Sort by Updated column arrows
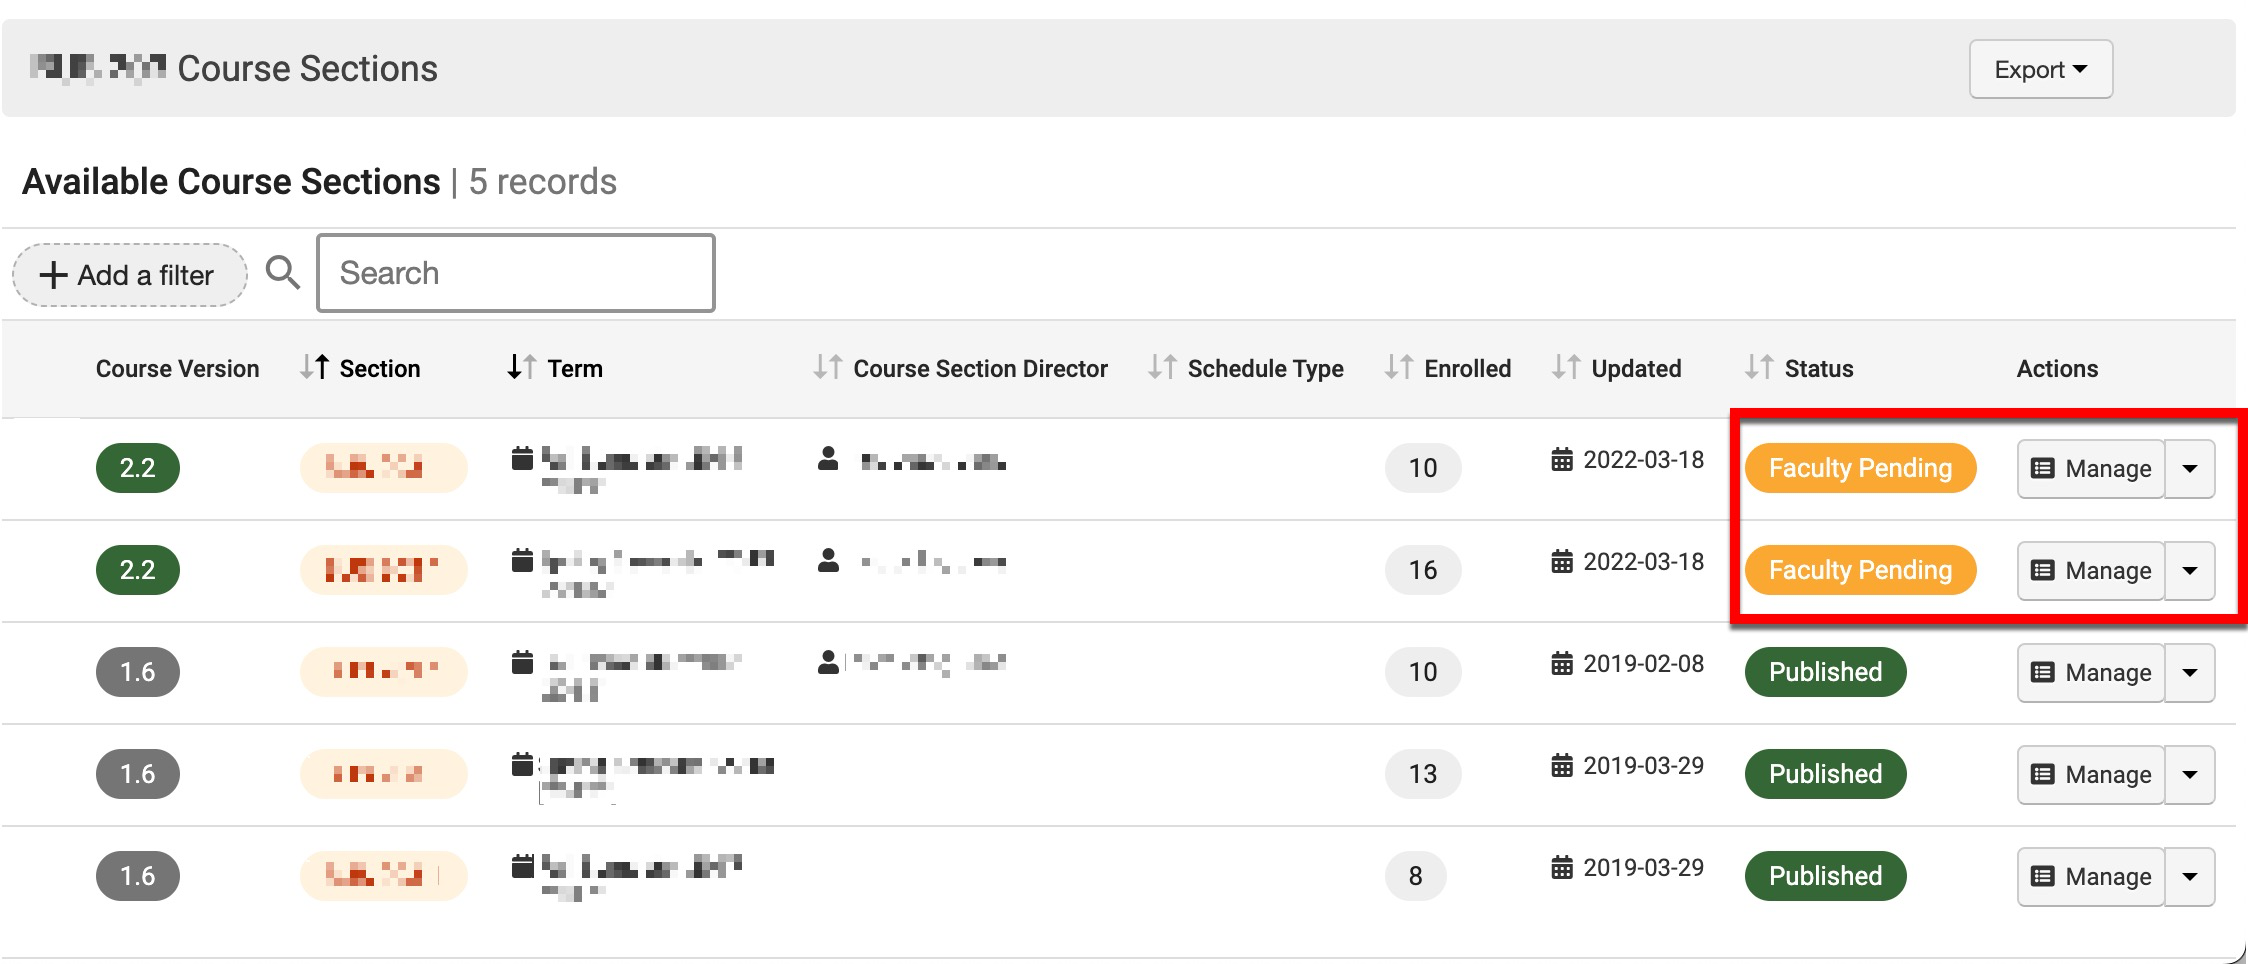The width and height of the screenshot is (2248, 964). point(1565,368)
